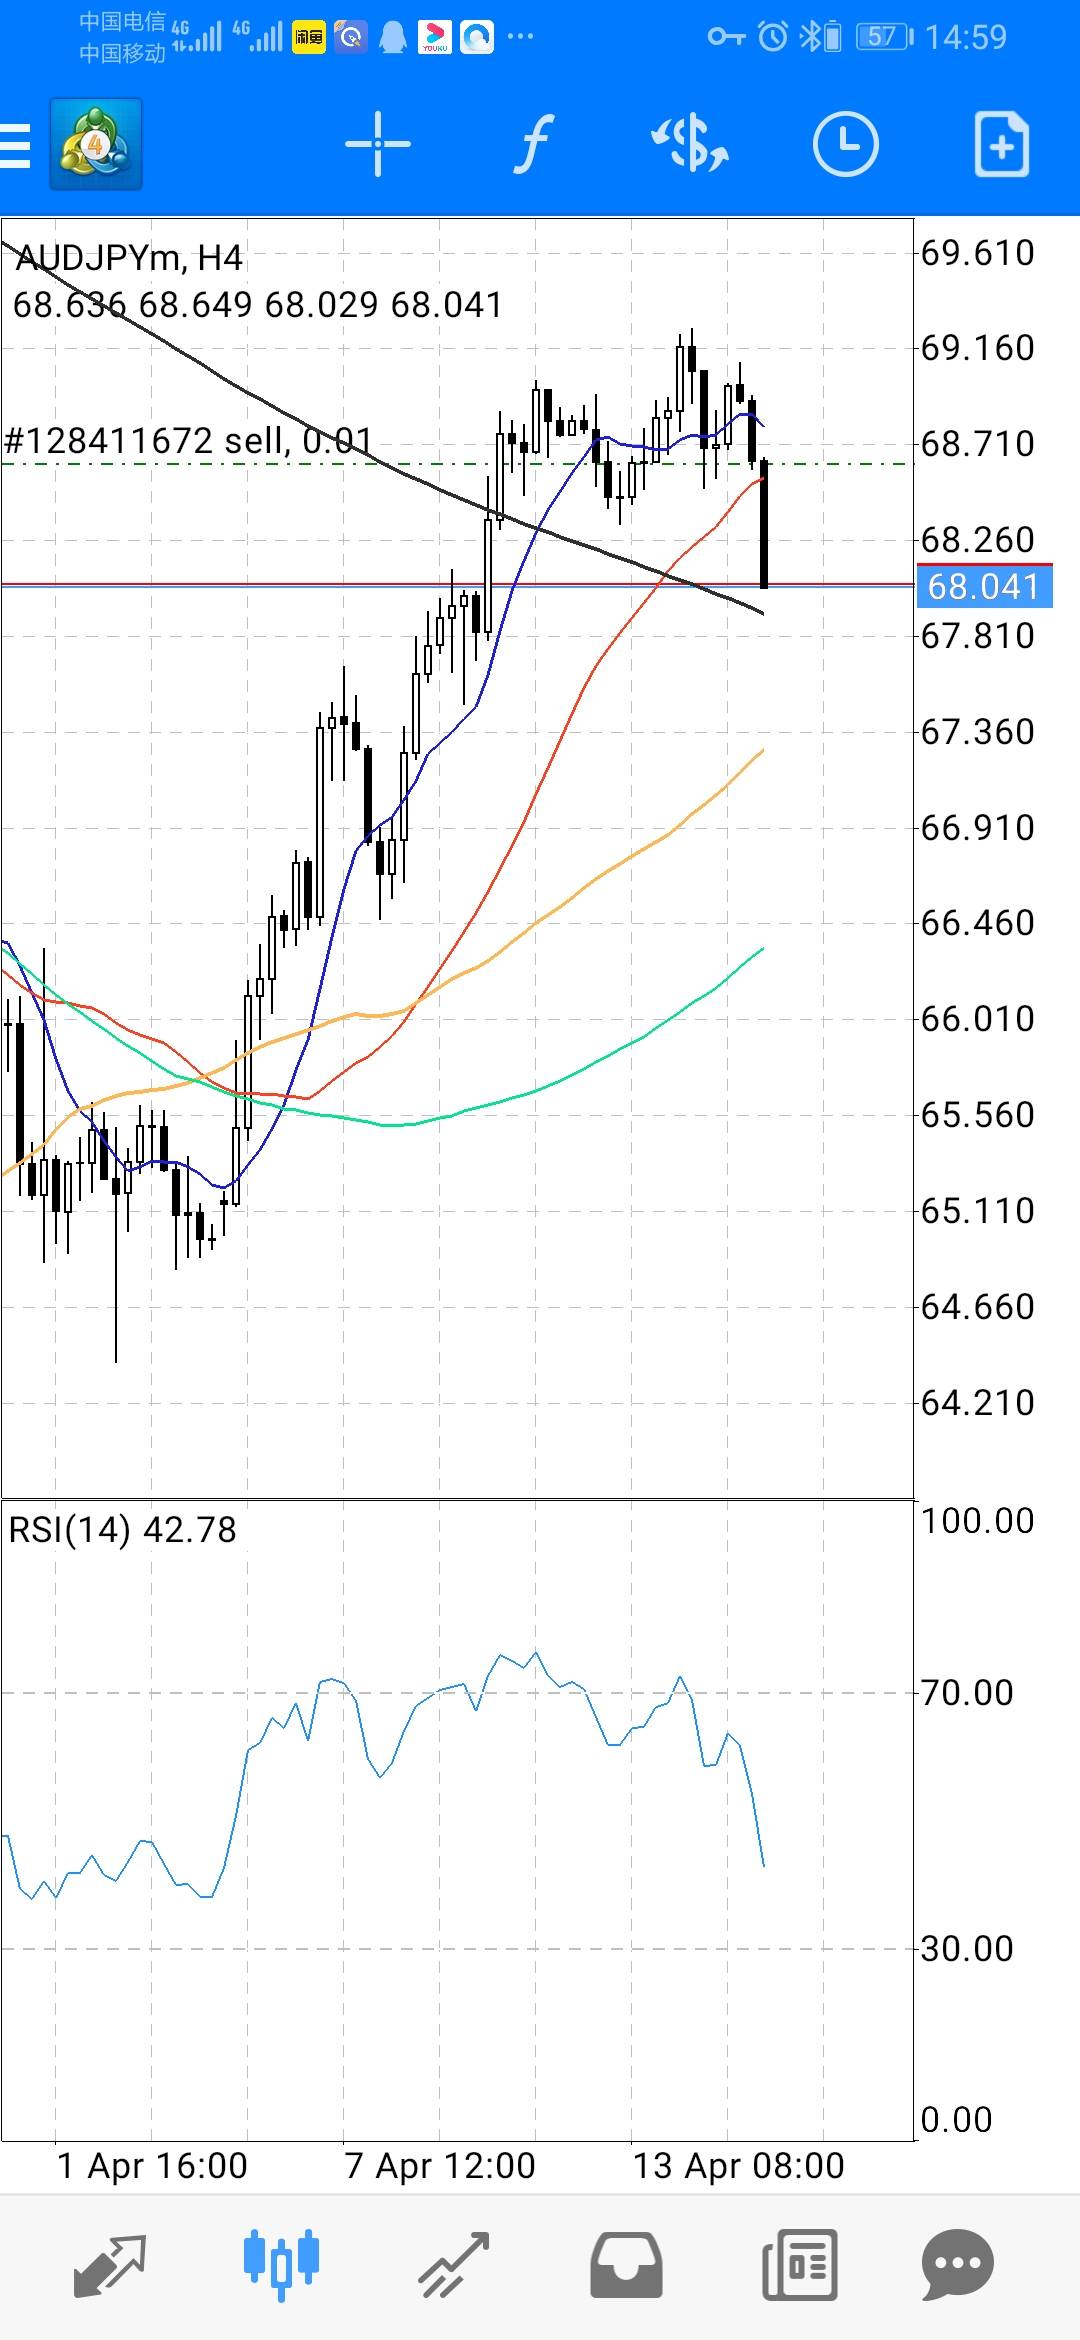
Task: Open the timeframe clock selector
Action: click(846, 145)
